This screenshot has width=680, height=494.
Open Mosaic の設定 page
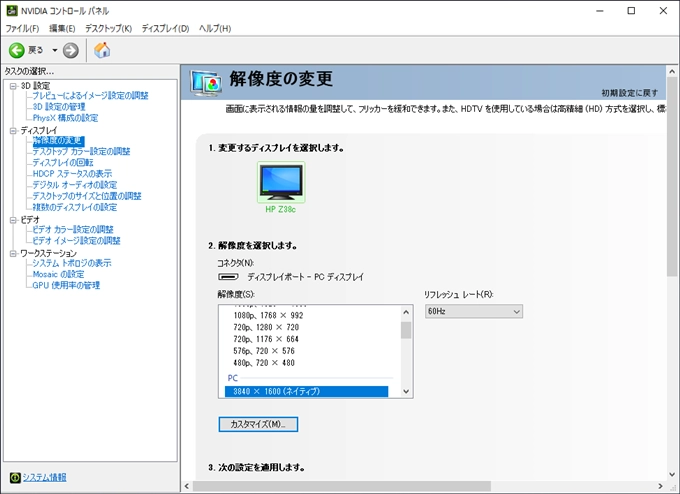(x=59, y=275)
